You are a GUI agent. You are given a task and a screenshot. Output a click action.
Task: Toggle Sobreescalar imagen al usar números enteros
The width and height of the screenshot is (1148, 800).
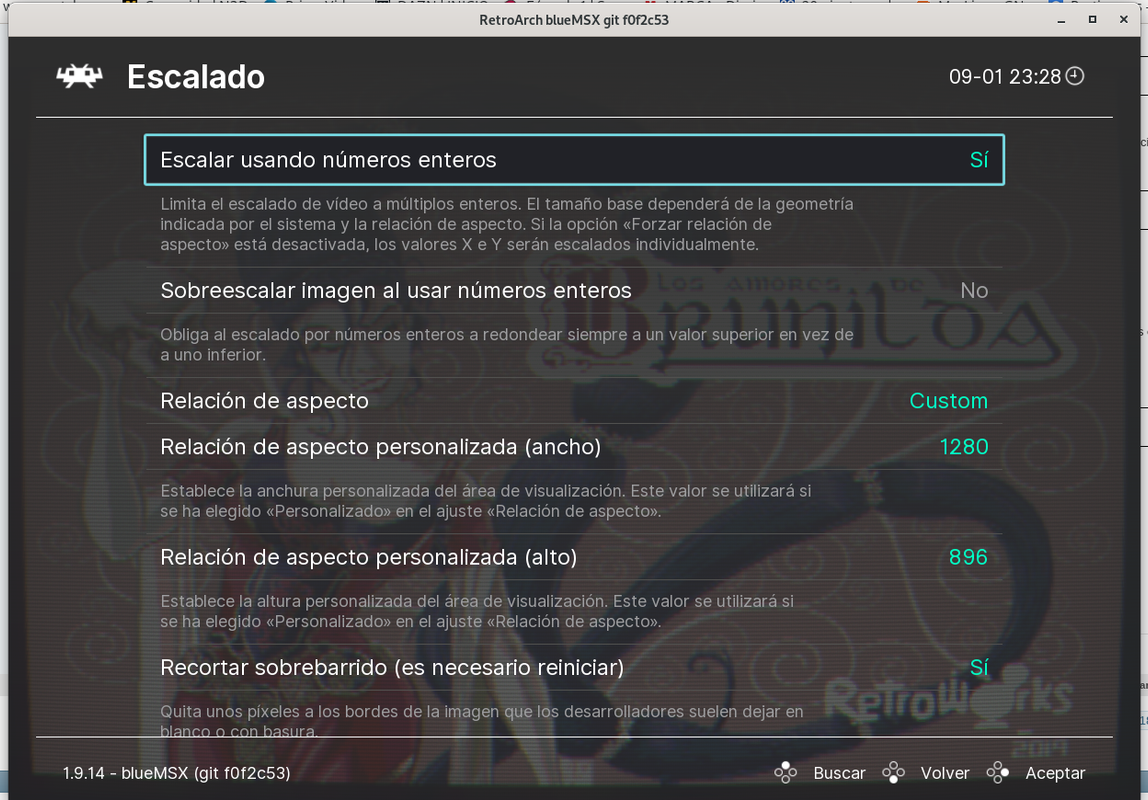(x=574, y=291)
